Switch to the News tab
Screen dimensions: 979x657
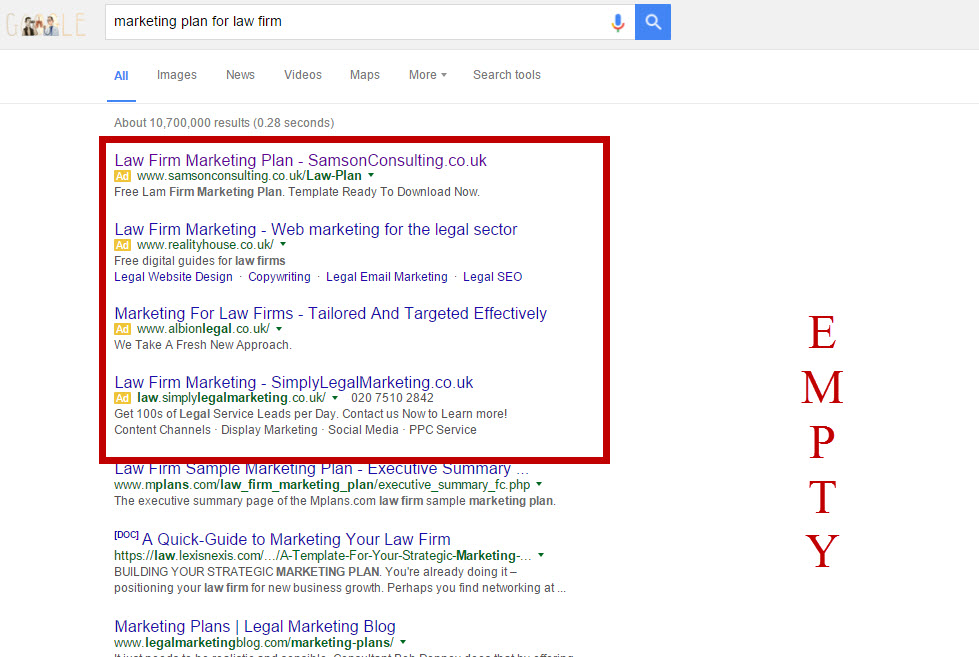[240, 75]
